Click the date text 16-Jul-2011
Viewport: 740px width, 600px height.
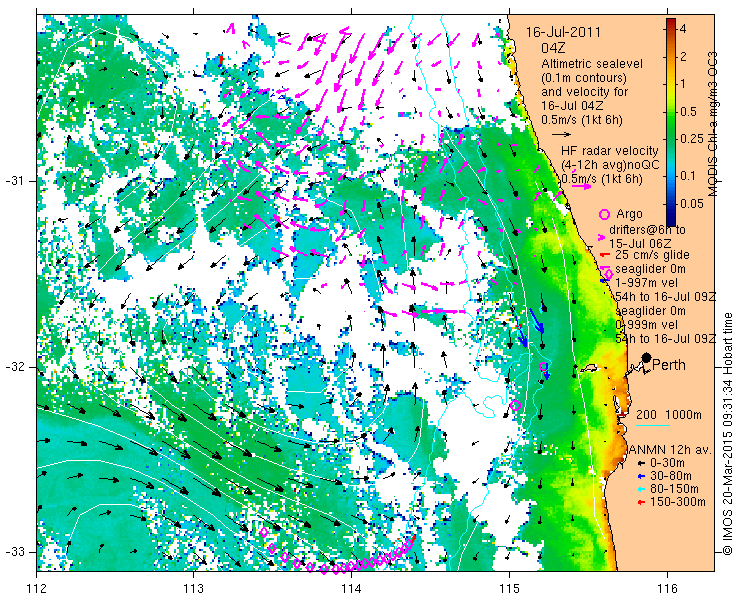[563, 33]
